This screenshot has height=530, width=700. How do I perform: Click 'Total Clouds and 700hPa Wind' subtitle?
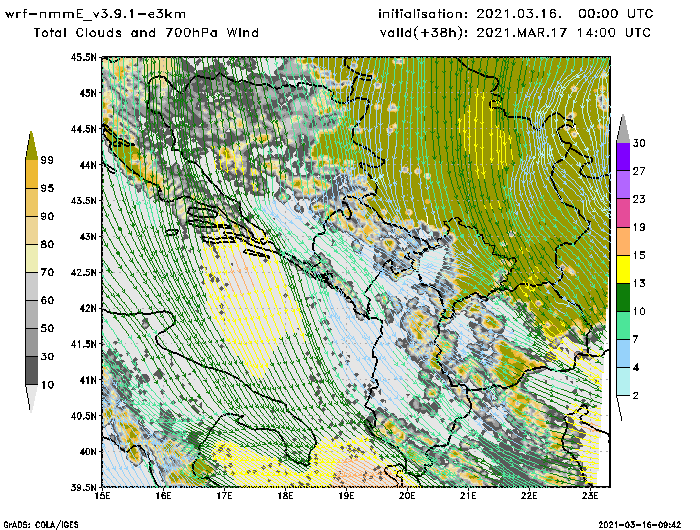[146, 33]
